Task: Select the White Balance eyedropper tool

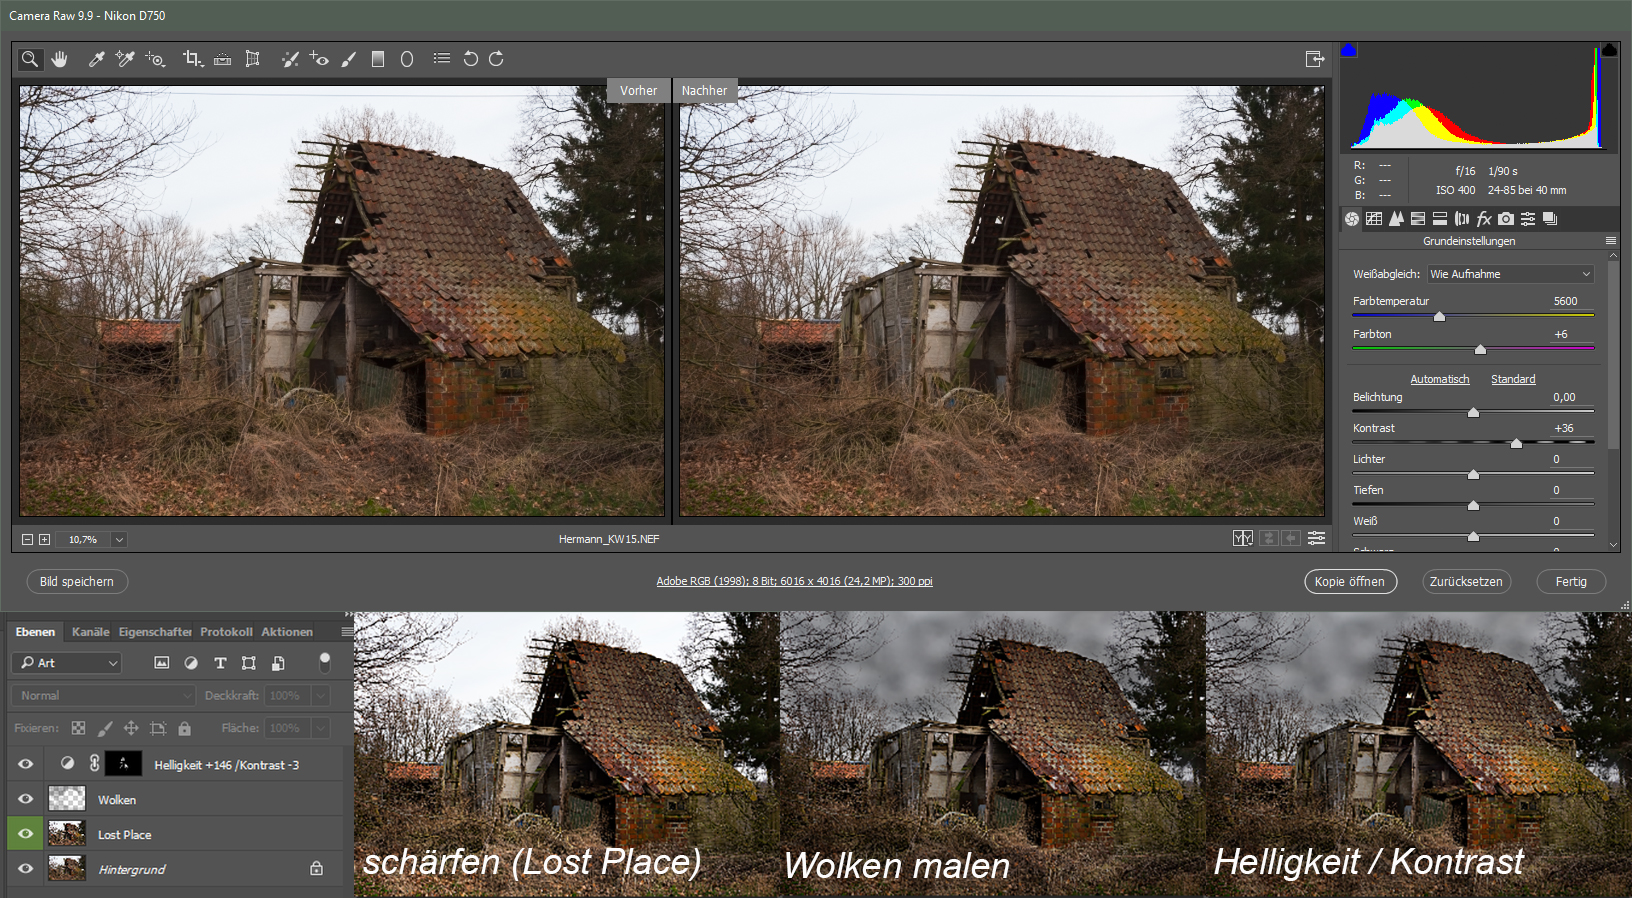Action: click(97, 59)
